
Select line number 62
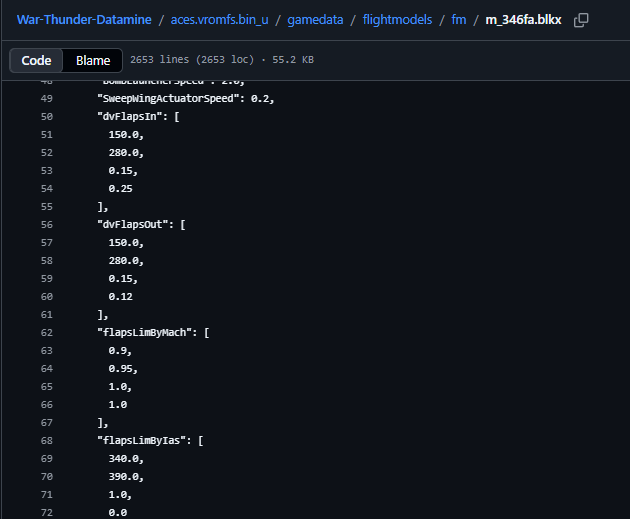pos(47,333)
